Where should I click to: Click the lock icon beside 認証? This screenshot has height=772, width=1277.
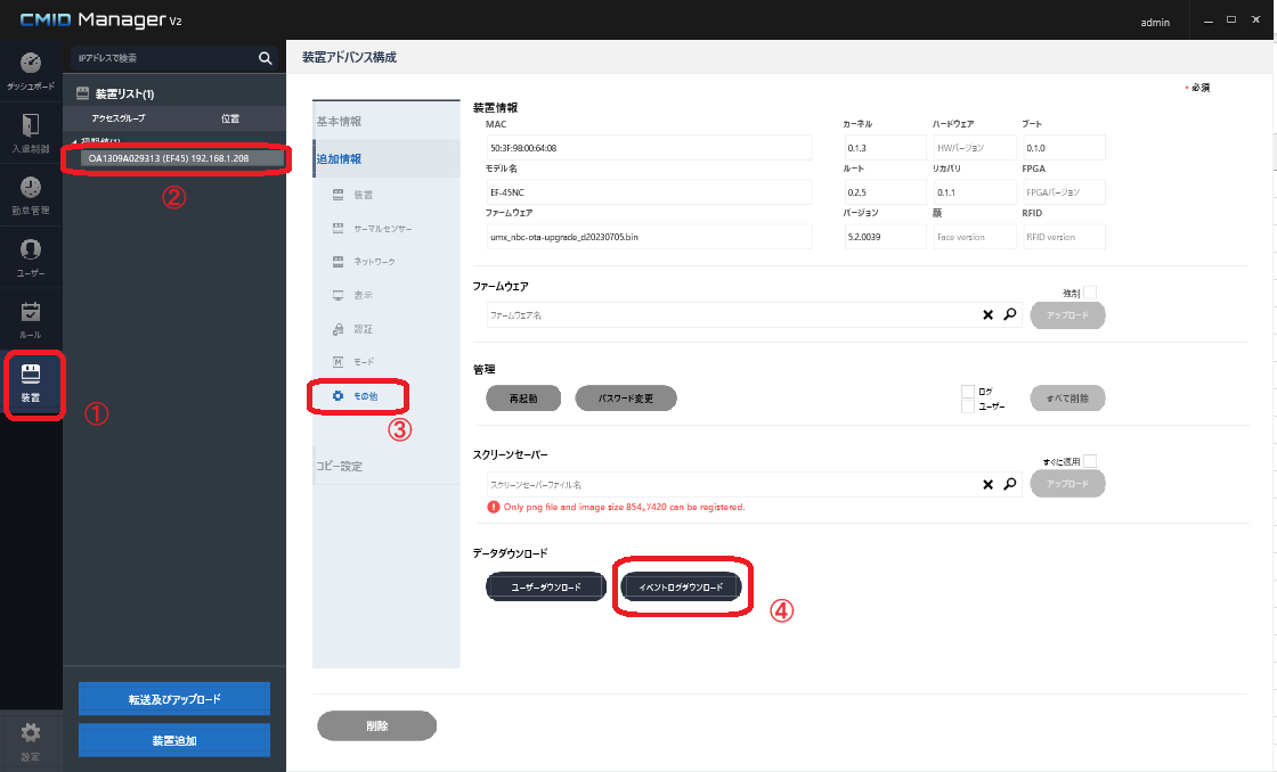coord(338,329)
